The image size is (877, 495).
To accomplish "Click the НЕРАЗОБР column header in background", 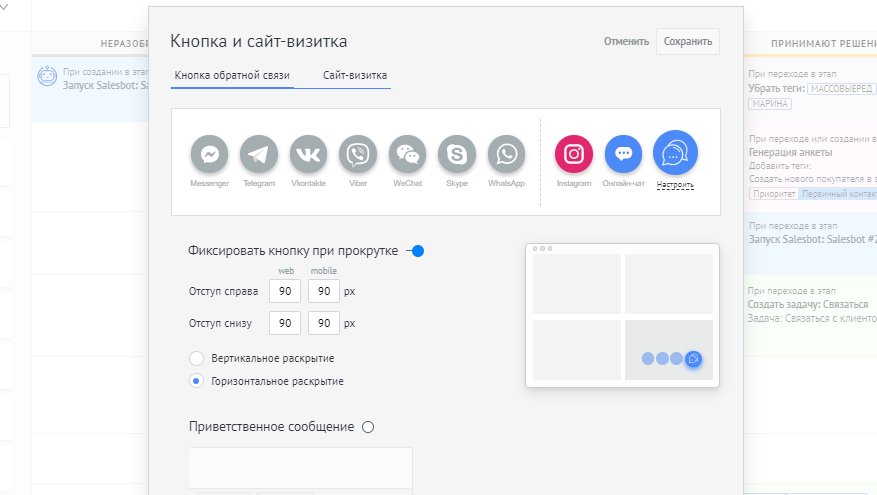I will (x=125, y=44).
